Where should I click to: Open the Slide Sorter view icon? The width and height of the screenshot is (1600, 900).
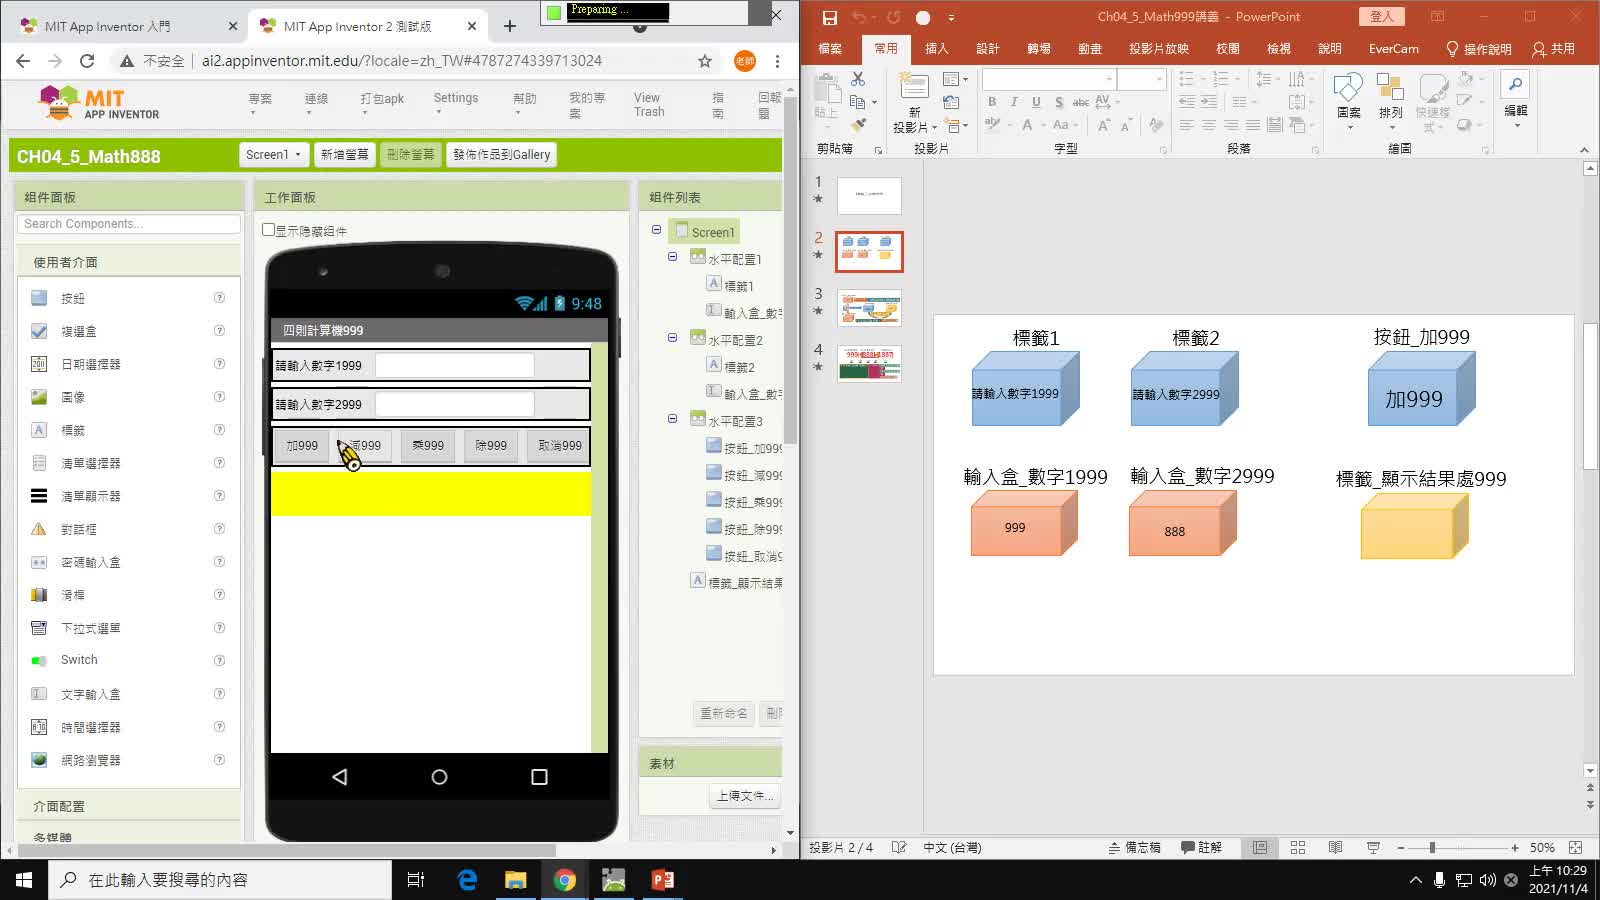[x=1298, y=847]
